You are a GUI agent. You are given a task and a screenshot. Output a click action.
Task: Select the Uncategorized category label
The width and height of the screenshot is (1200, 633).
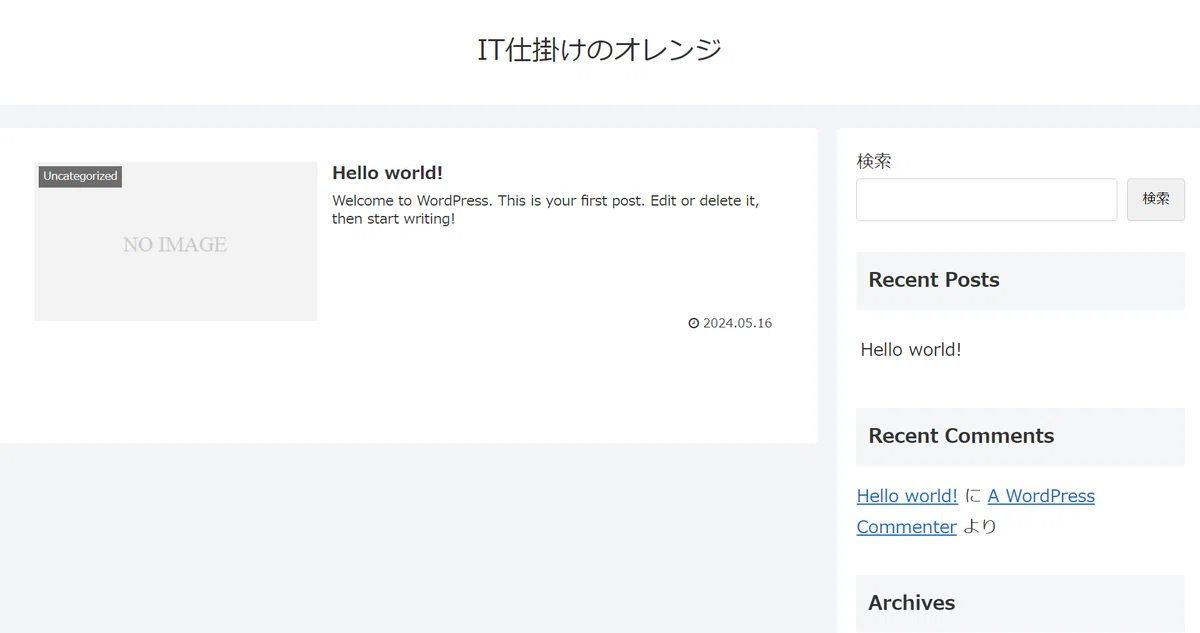point(80,176)
